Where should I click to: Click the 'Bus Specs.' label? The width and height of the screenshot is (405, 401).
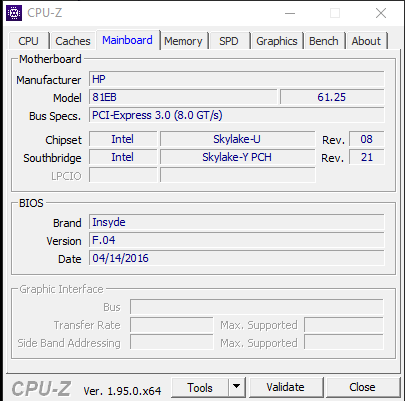(55, 116)
